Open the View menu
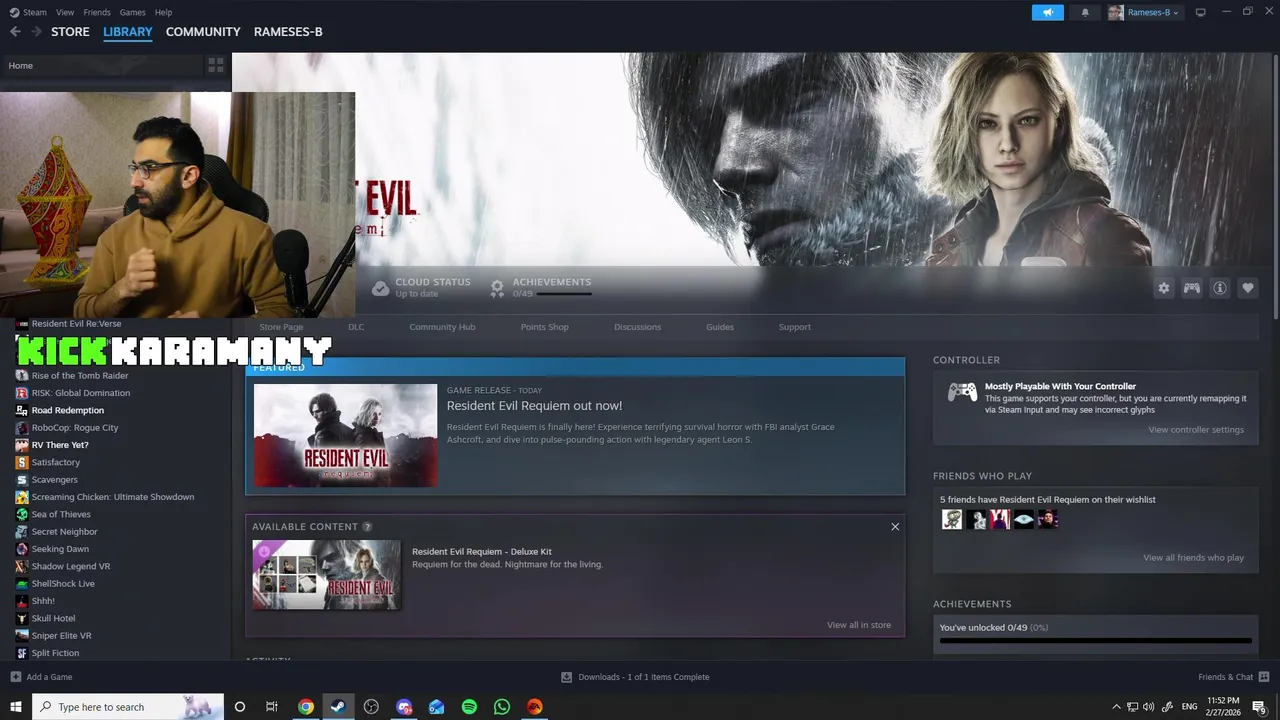Screen dimensions: 1280x720 coord(65,12)
